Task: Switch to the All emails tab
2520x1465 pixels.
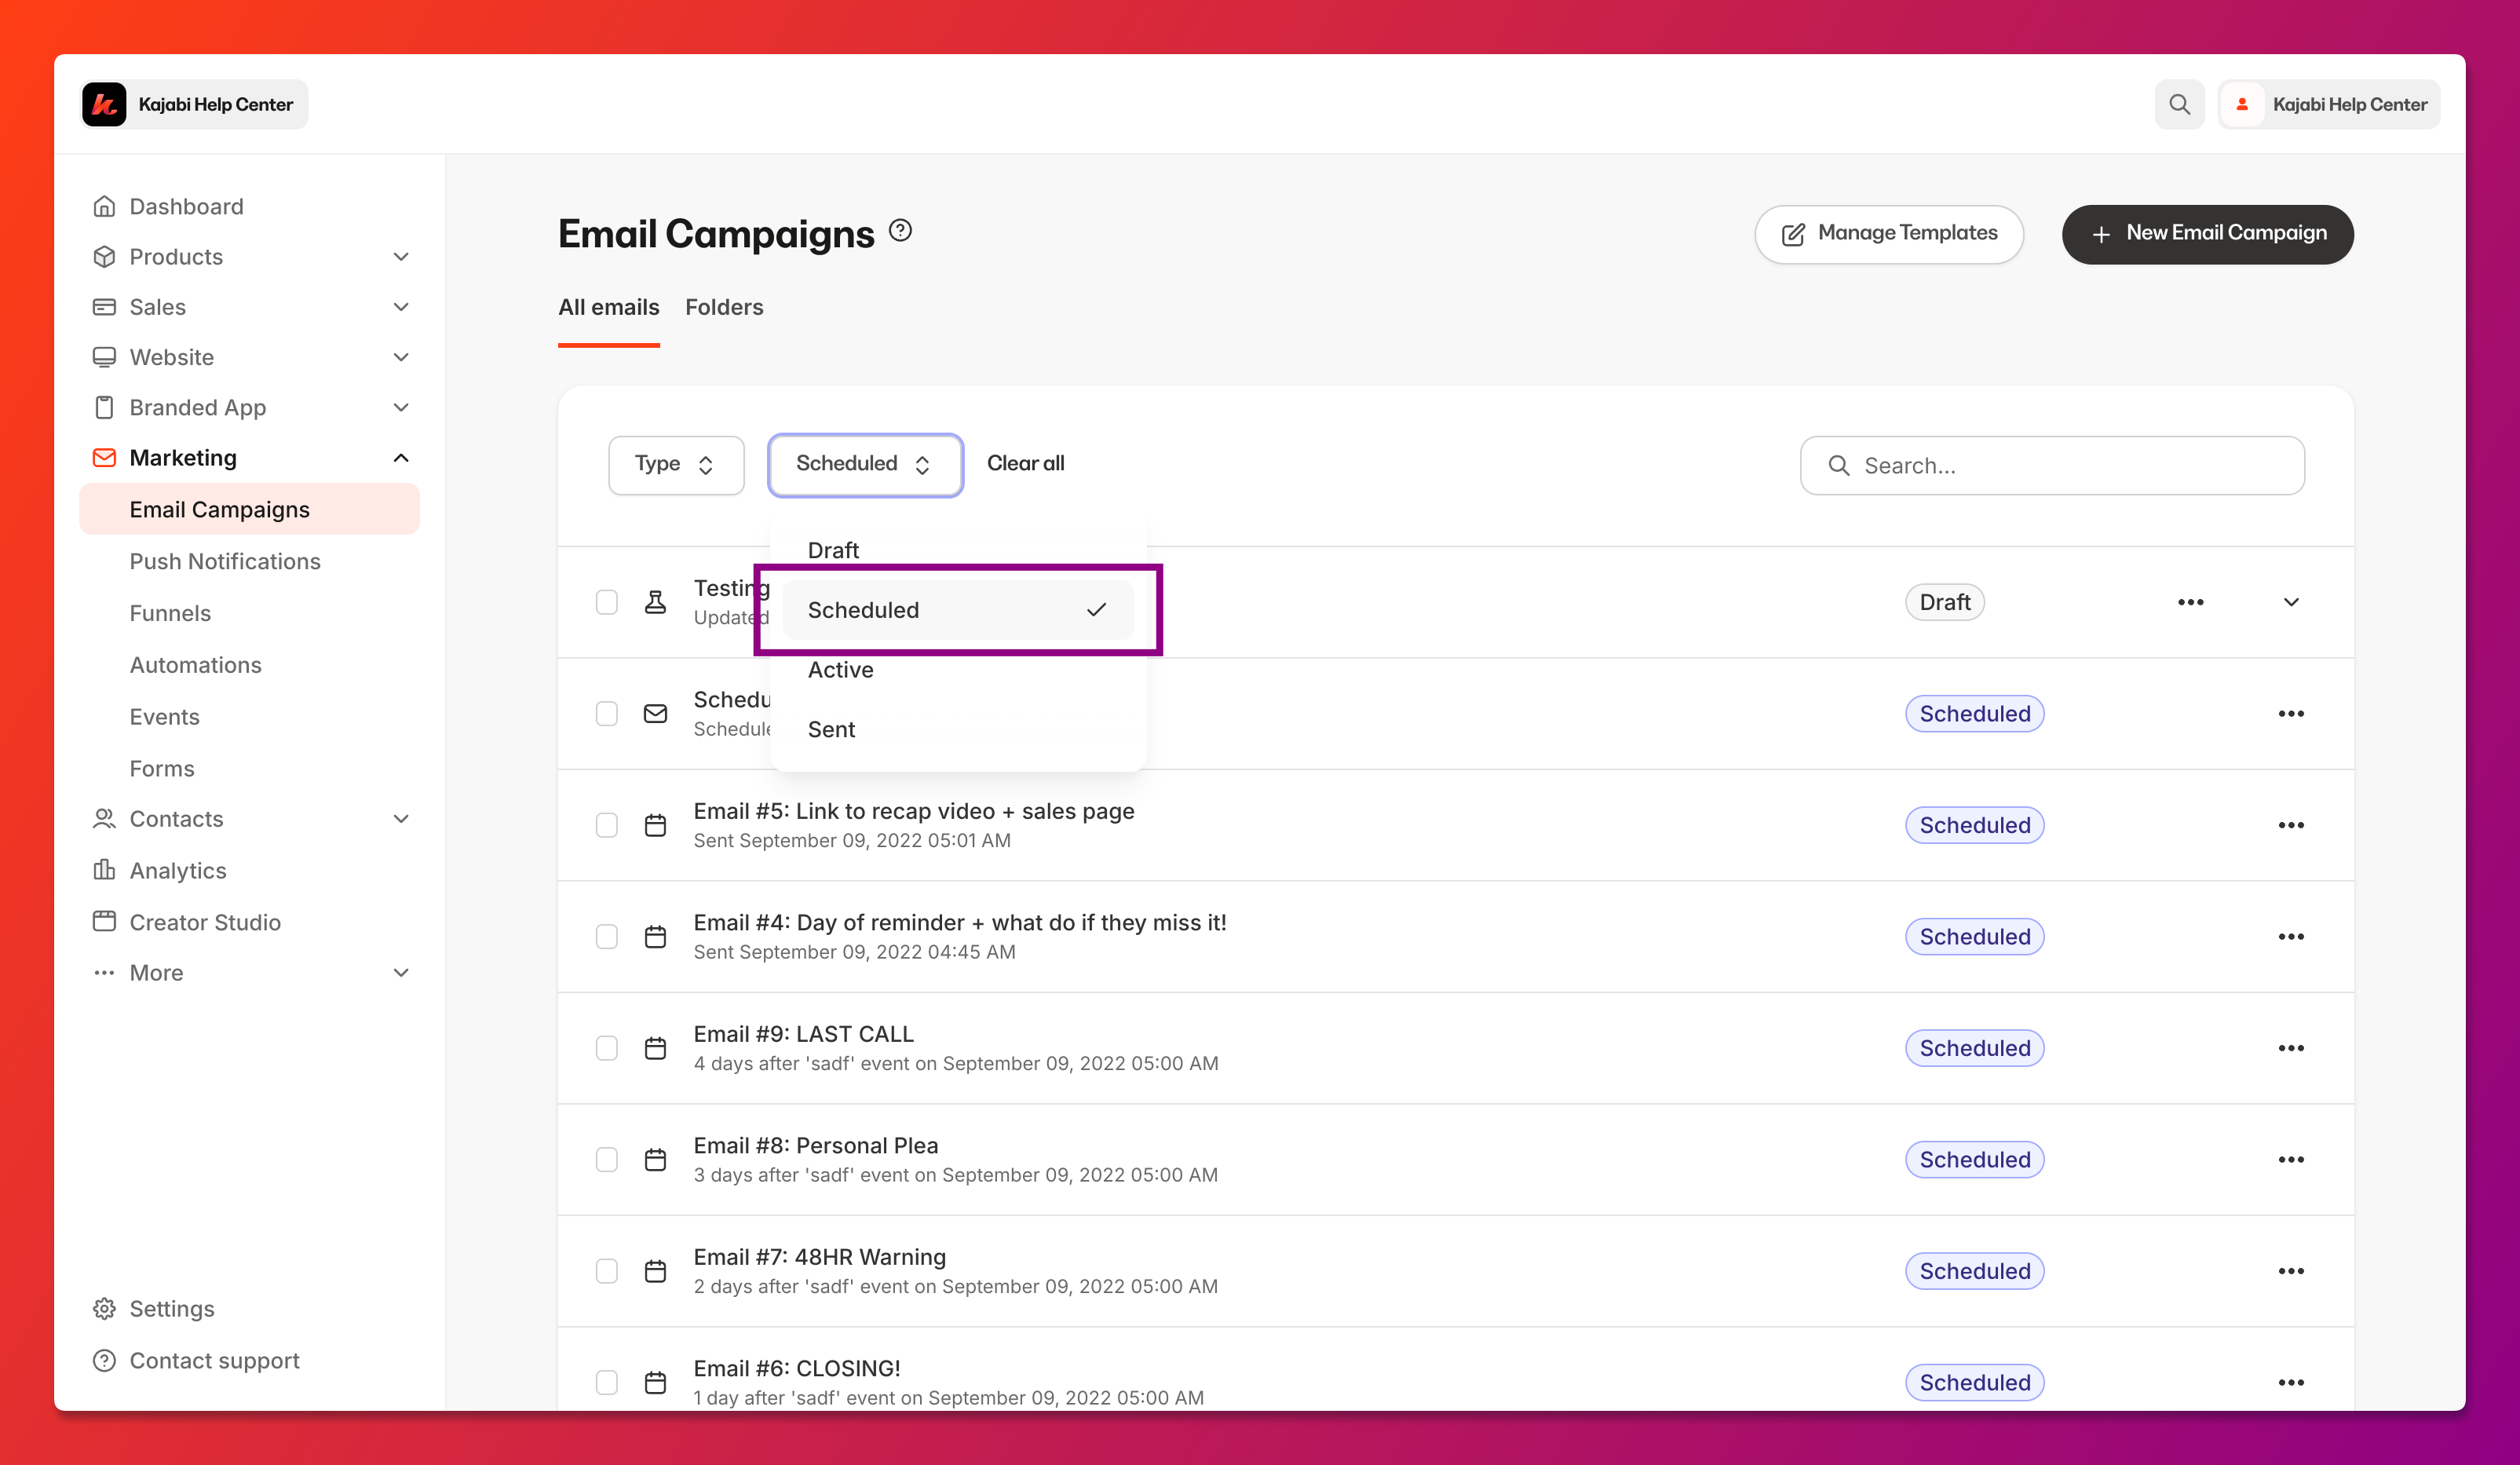Action: pos(608,307)
